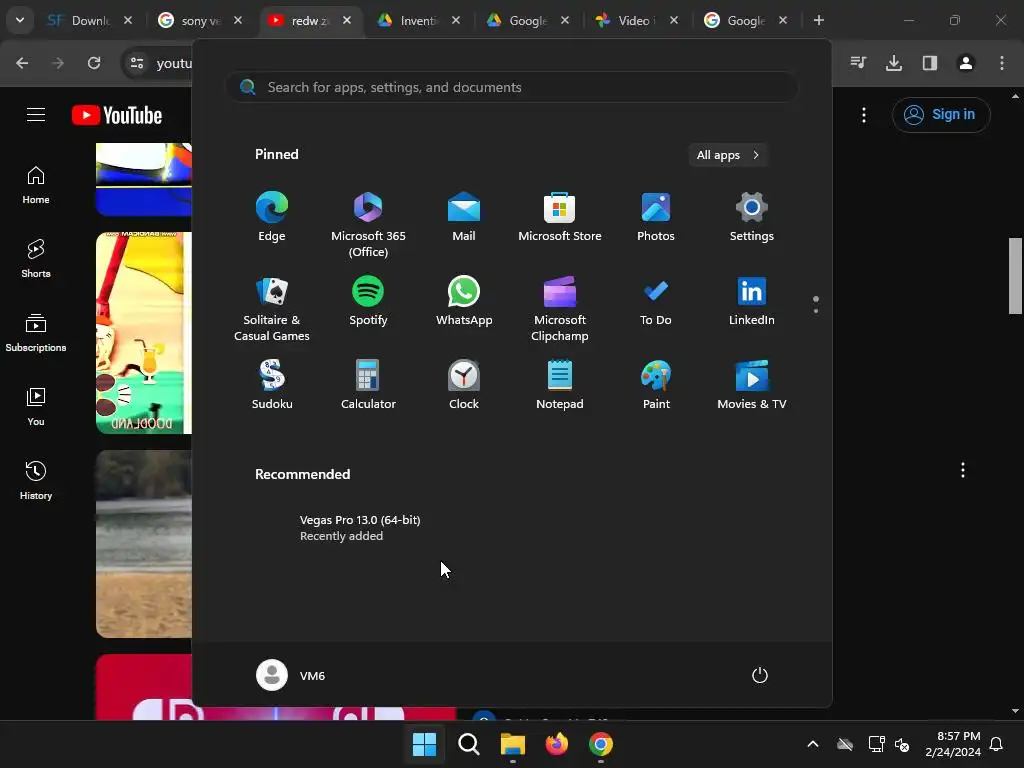Image resolution: width=1024 pixels, height=768 pixels.
Task: Go back in Chrome
Action: click(x=22, y=63)
